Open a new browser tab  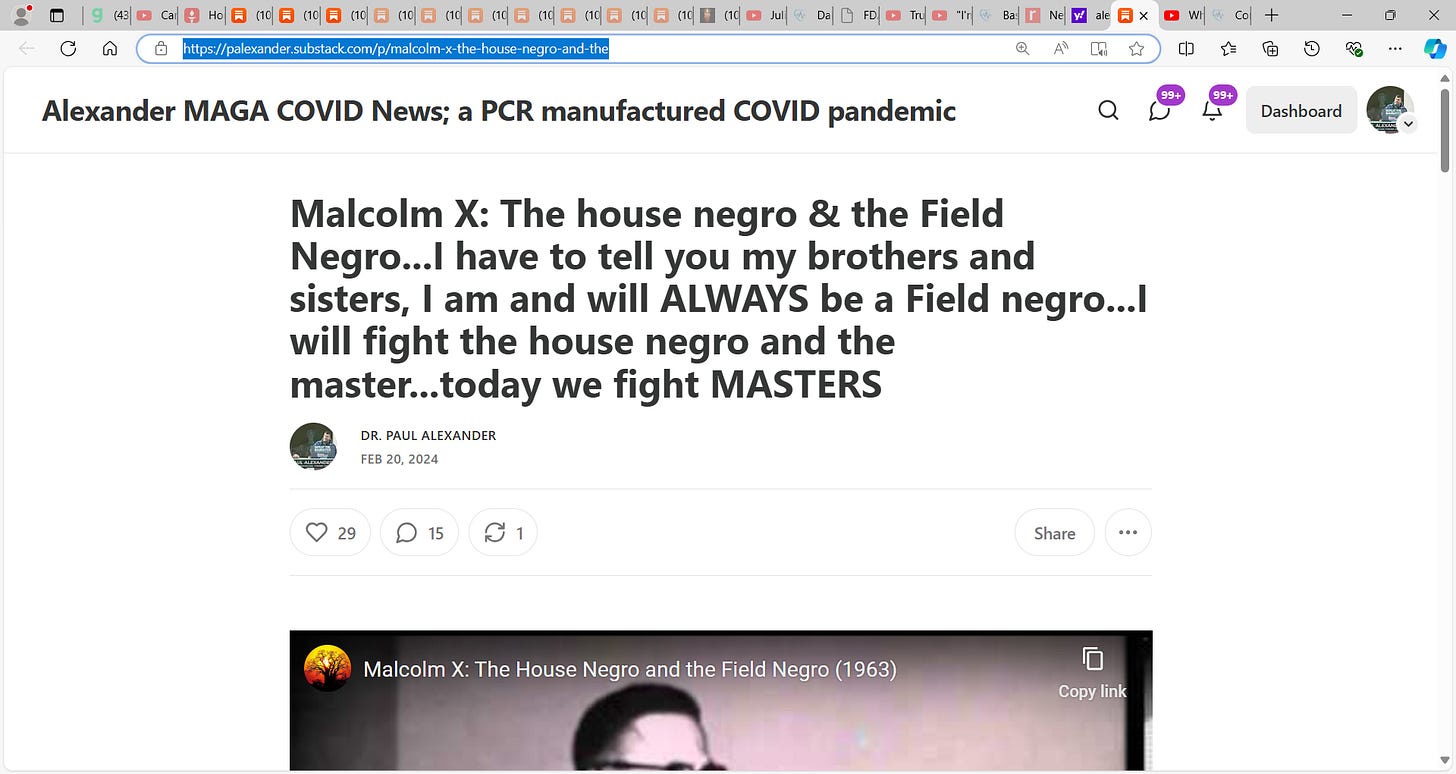pos(1271,15)
